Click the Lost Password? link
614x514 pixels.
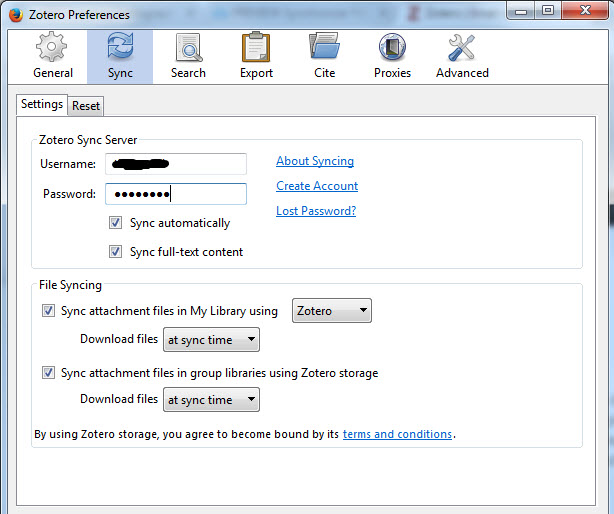(x=316, y=211)
